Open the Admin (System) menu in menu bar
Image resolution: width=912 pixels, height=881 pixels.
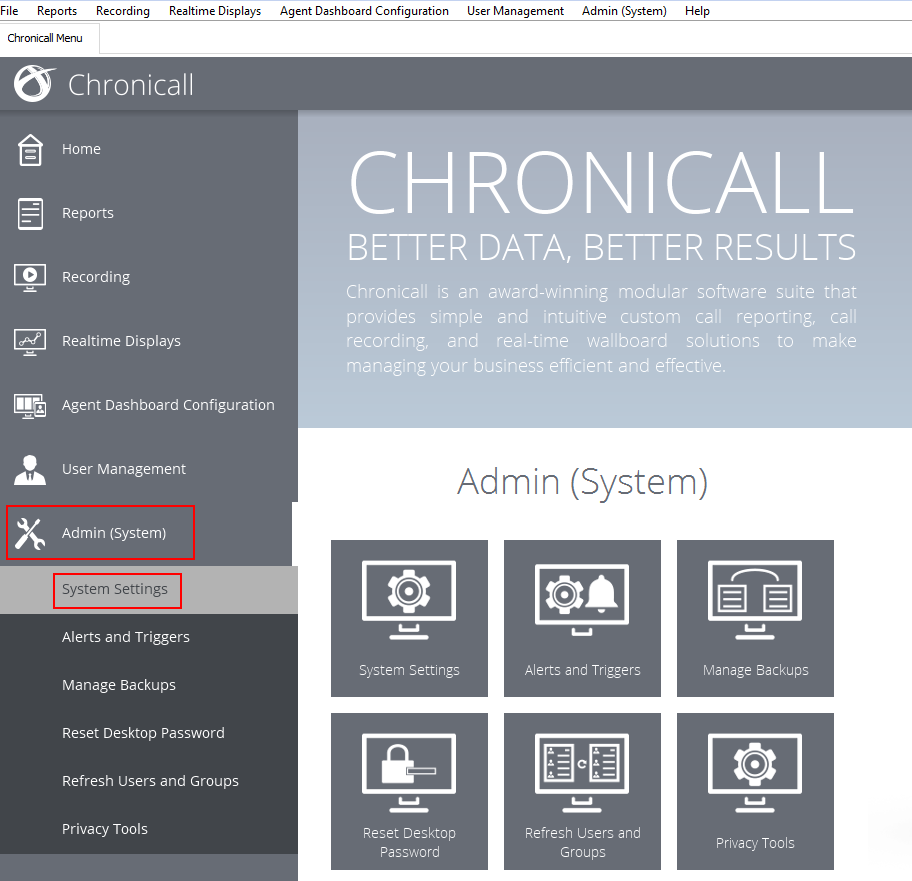624,10
